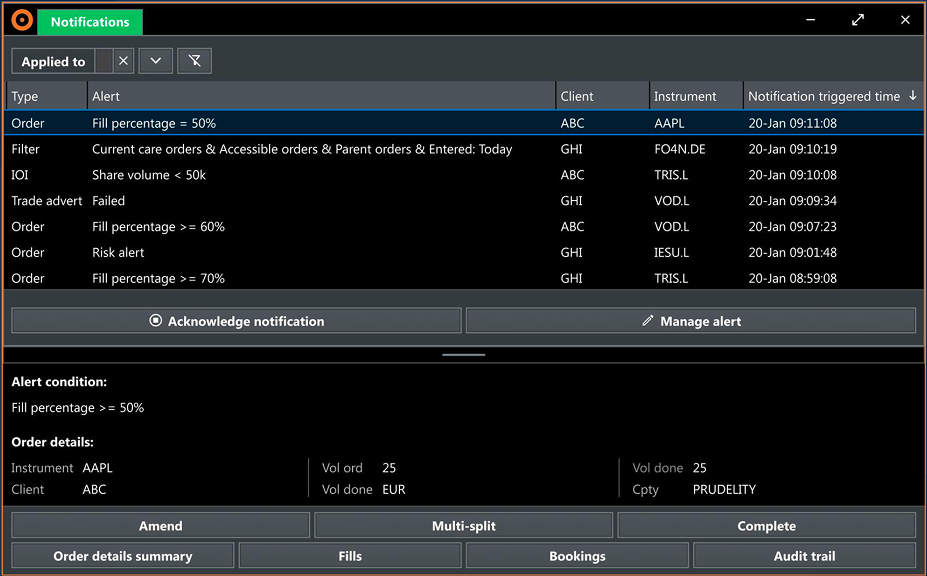Viewport: 927px width, 576px height.
Task: Select the Risk alert row for IESU.L
Action: tap(300, 252)
